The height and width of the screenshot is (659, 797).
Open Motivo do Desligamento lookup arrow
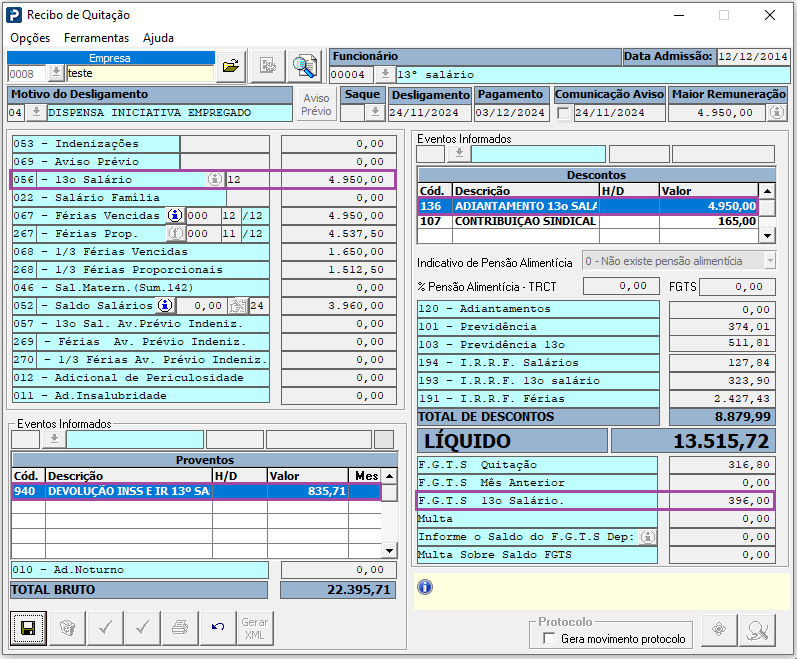click(36, 113)
